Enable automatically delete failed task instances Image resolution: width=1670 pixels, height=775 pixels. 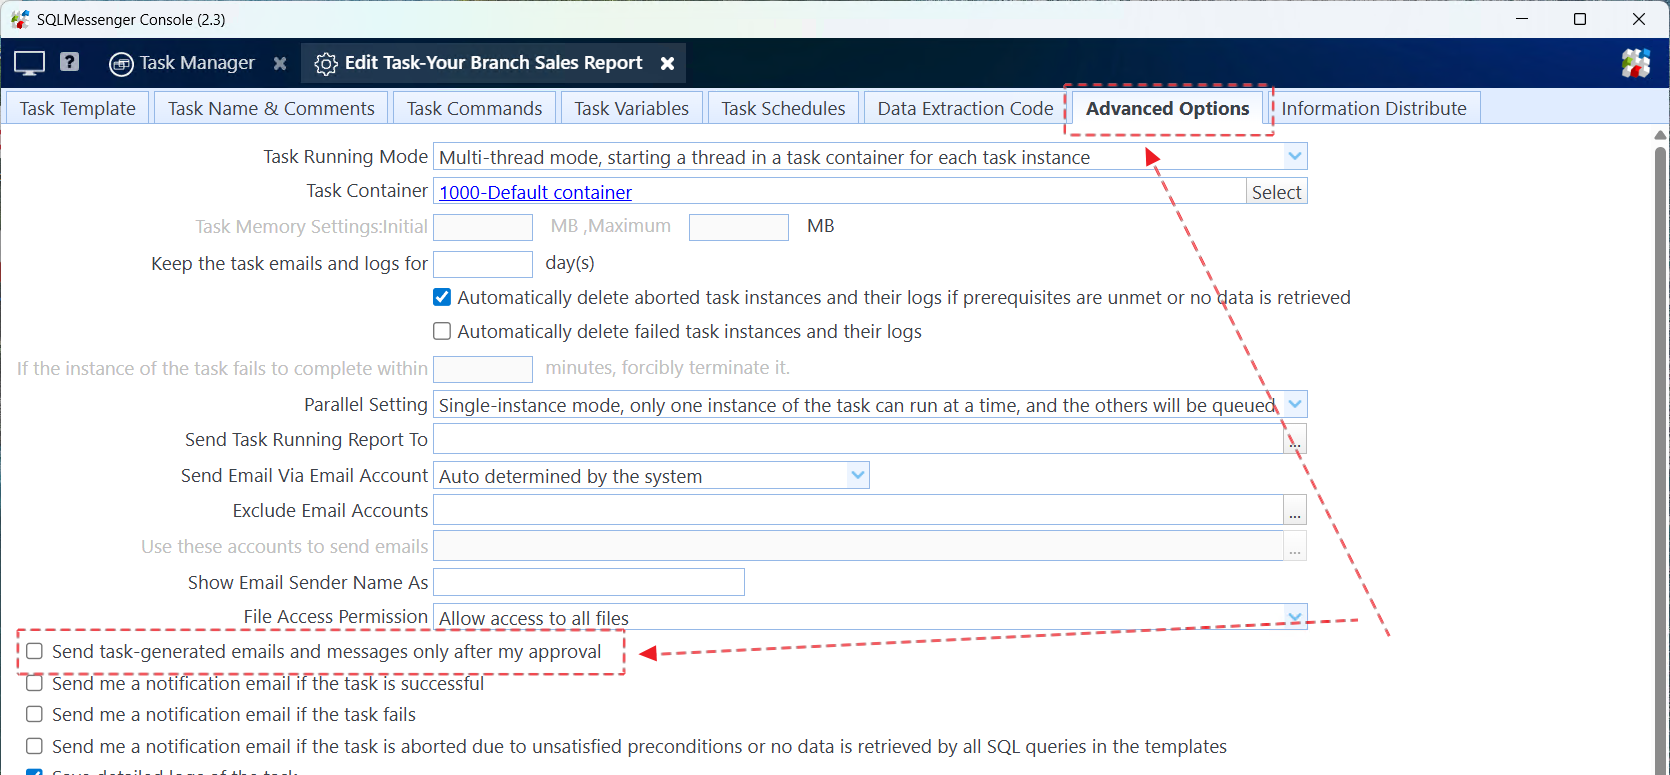tap(442, 331)
